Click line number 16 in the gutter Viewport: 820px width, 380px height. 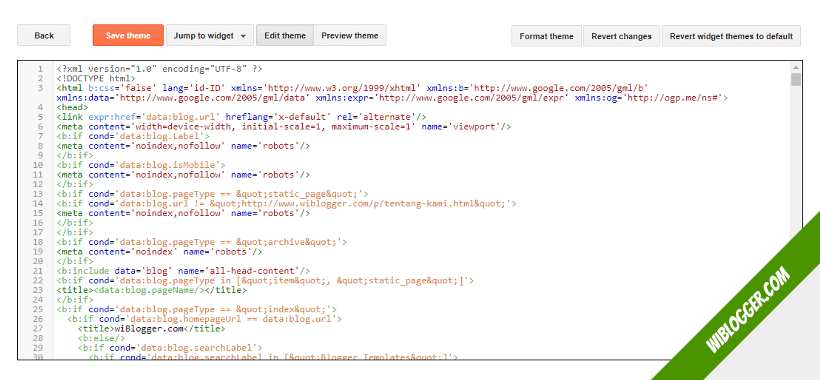[x=38, y=223]
